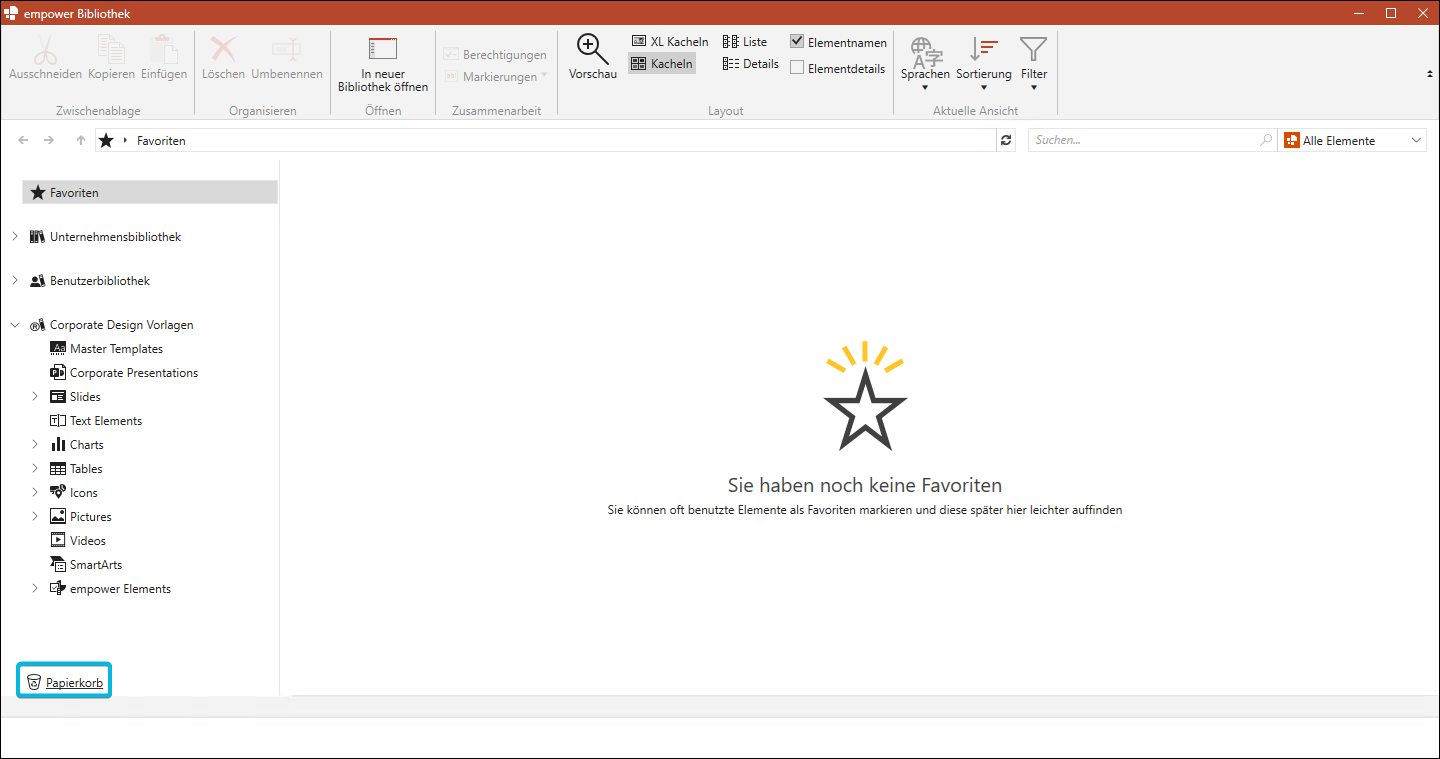Go up one level arrow

[x=81, y=141]
